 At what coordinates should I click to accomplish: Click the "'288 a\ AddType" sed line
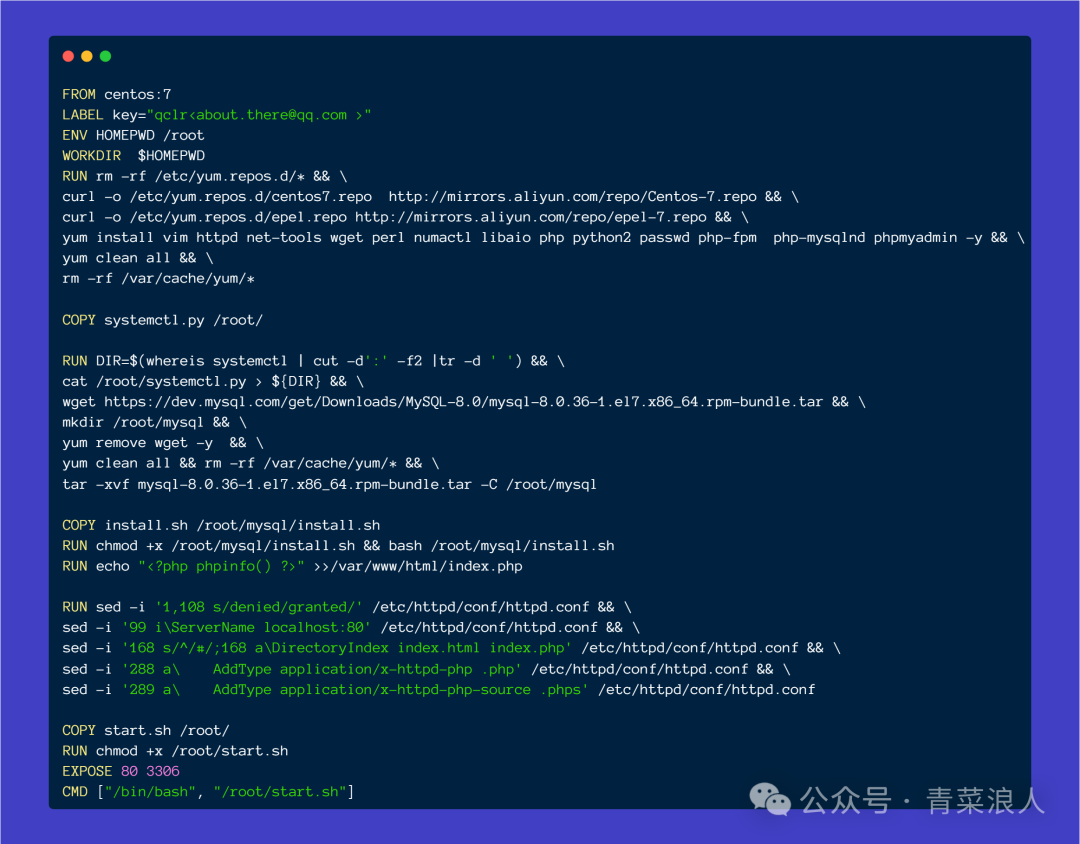click(426, 670)
